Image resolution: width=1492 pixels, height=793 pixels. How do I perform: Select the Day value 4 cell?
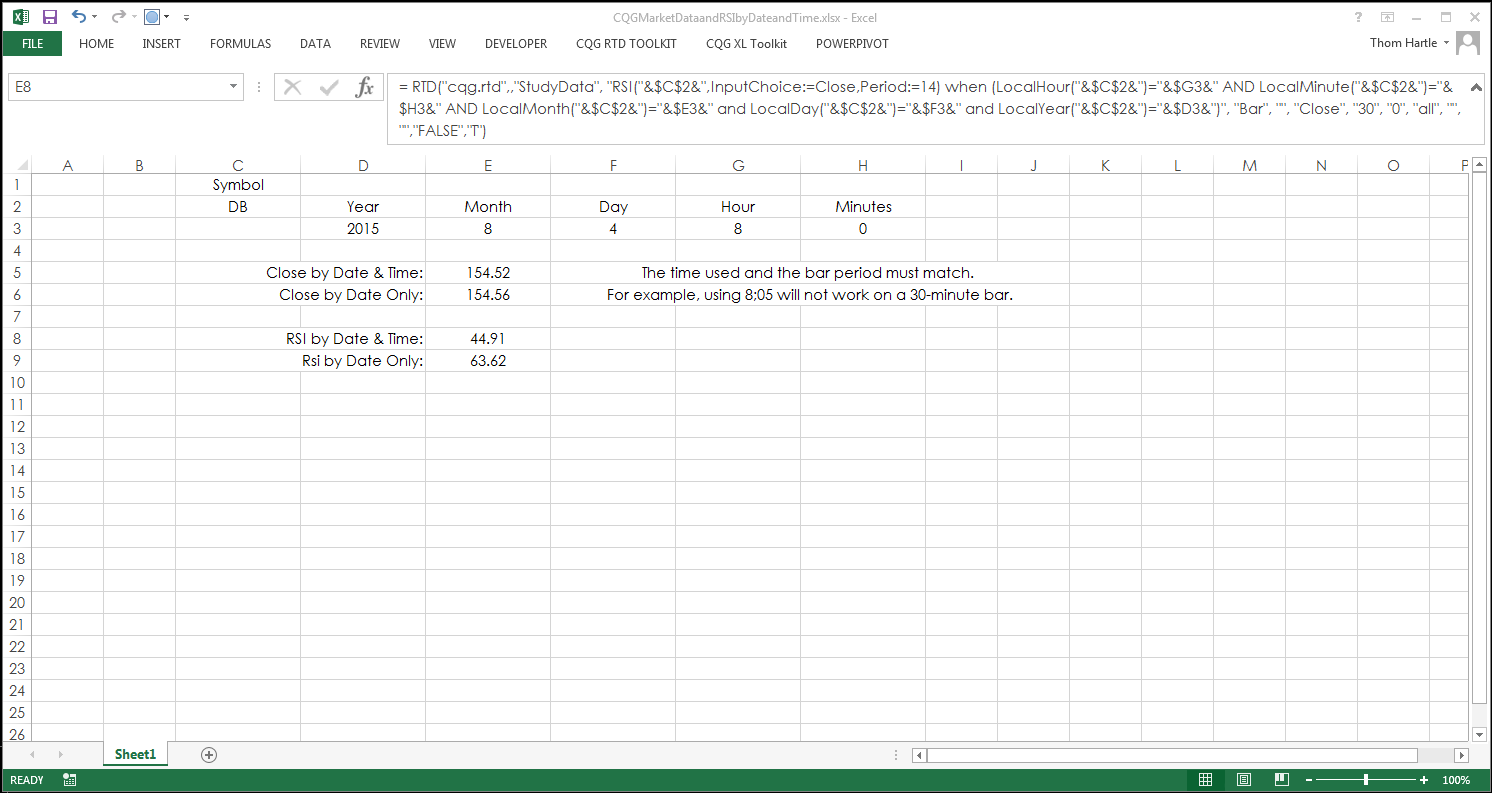click(x=613, y=229)
